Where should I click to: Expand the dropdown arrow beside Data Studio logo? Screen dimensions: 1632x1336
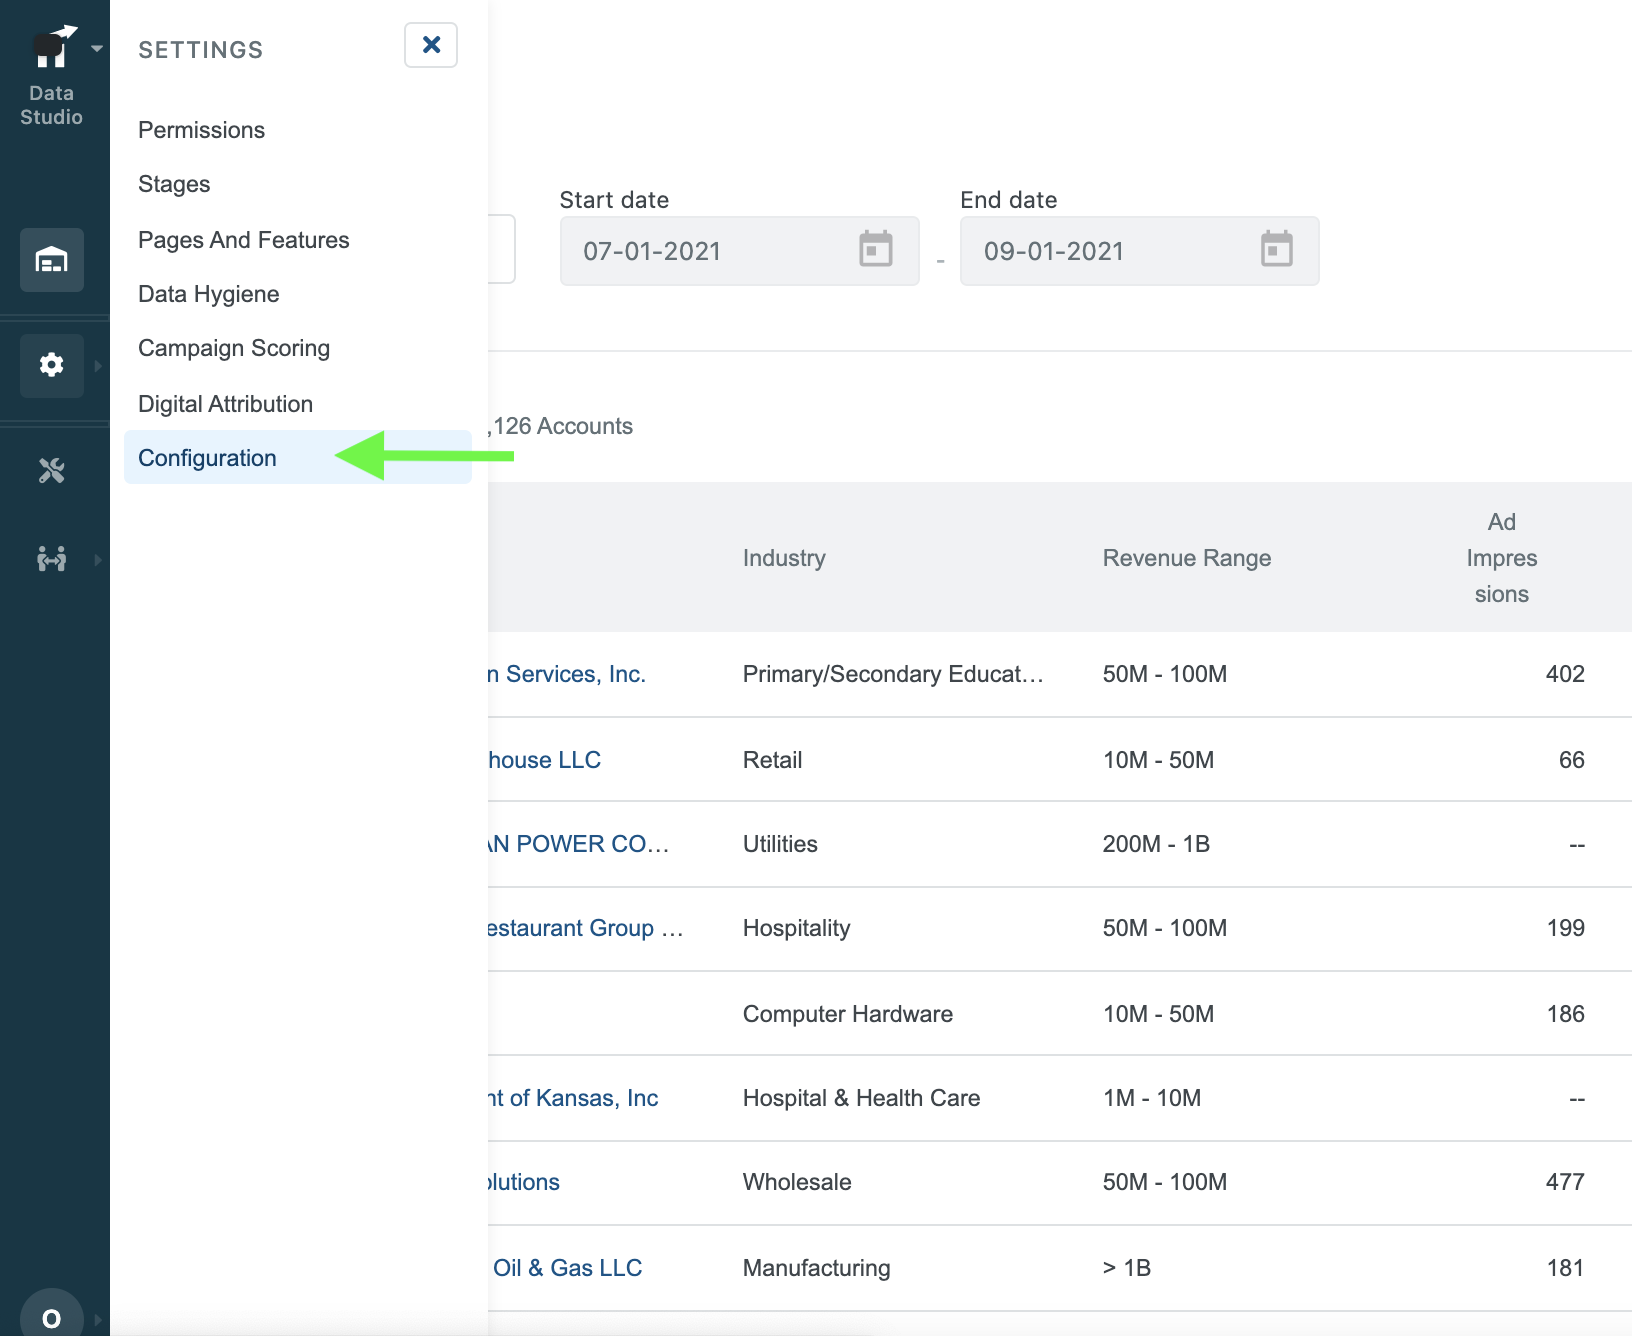[97, 48]
